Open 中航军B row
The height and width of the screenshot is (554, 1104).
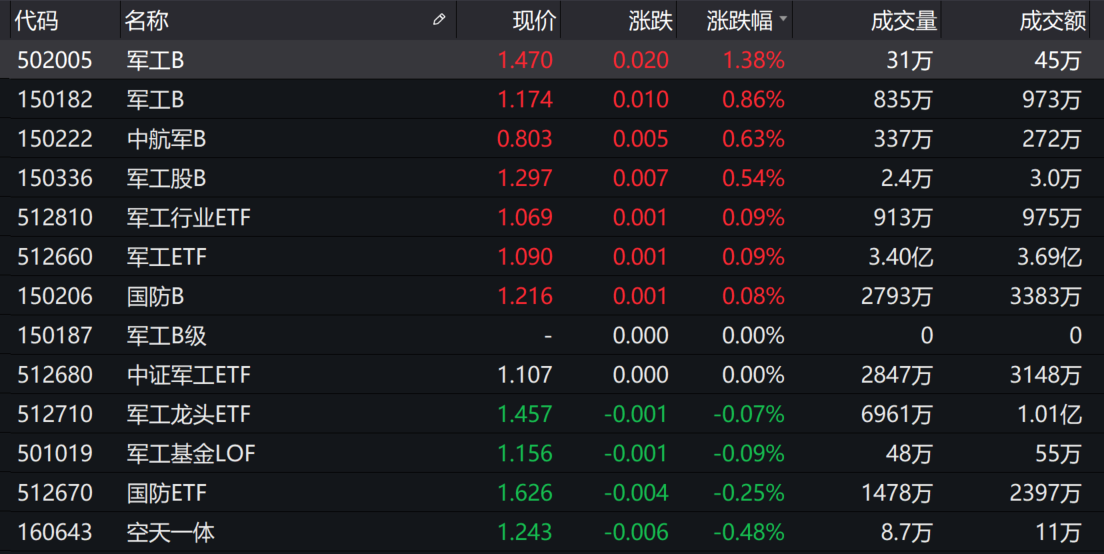166,139
